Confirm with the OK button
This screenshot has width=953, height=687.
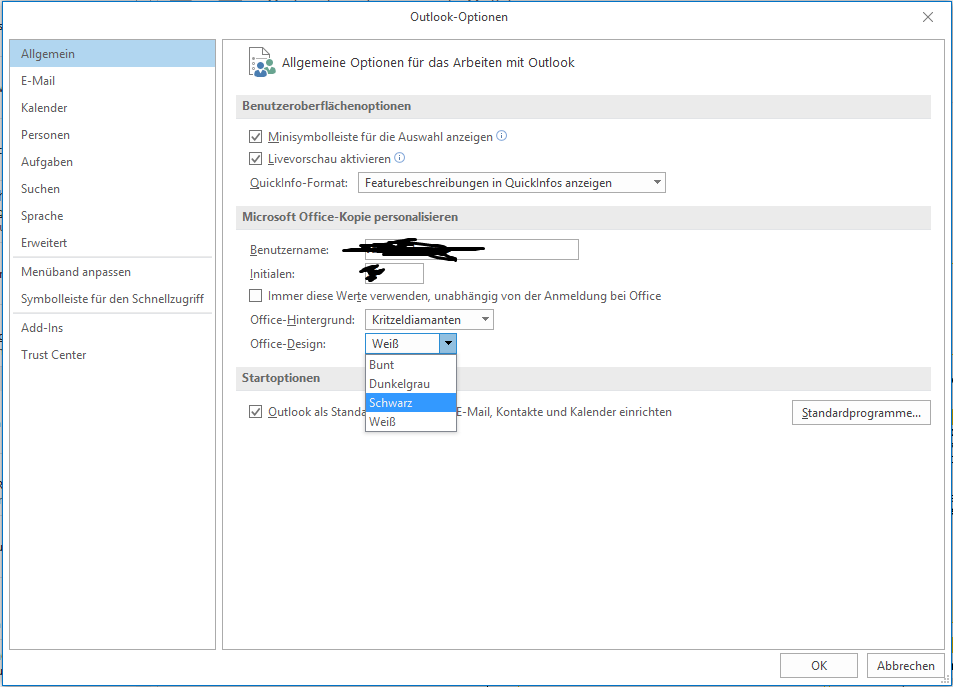(x=819, y=666)
